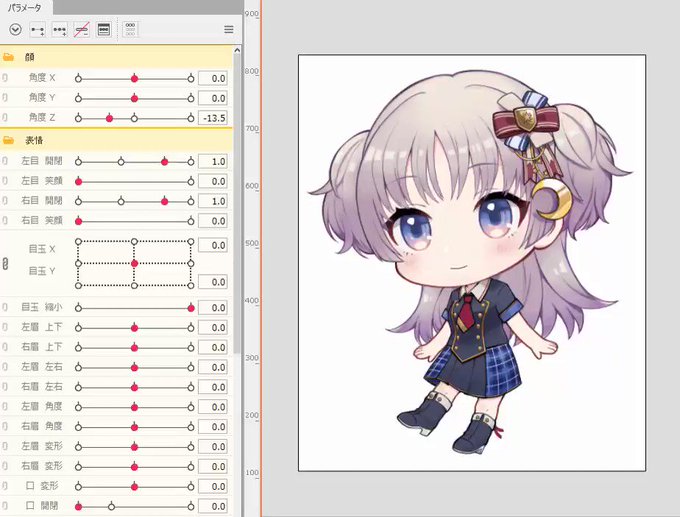Click the chibi character on the canvas

point(471,260)
